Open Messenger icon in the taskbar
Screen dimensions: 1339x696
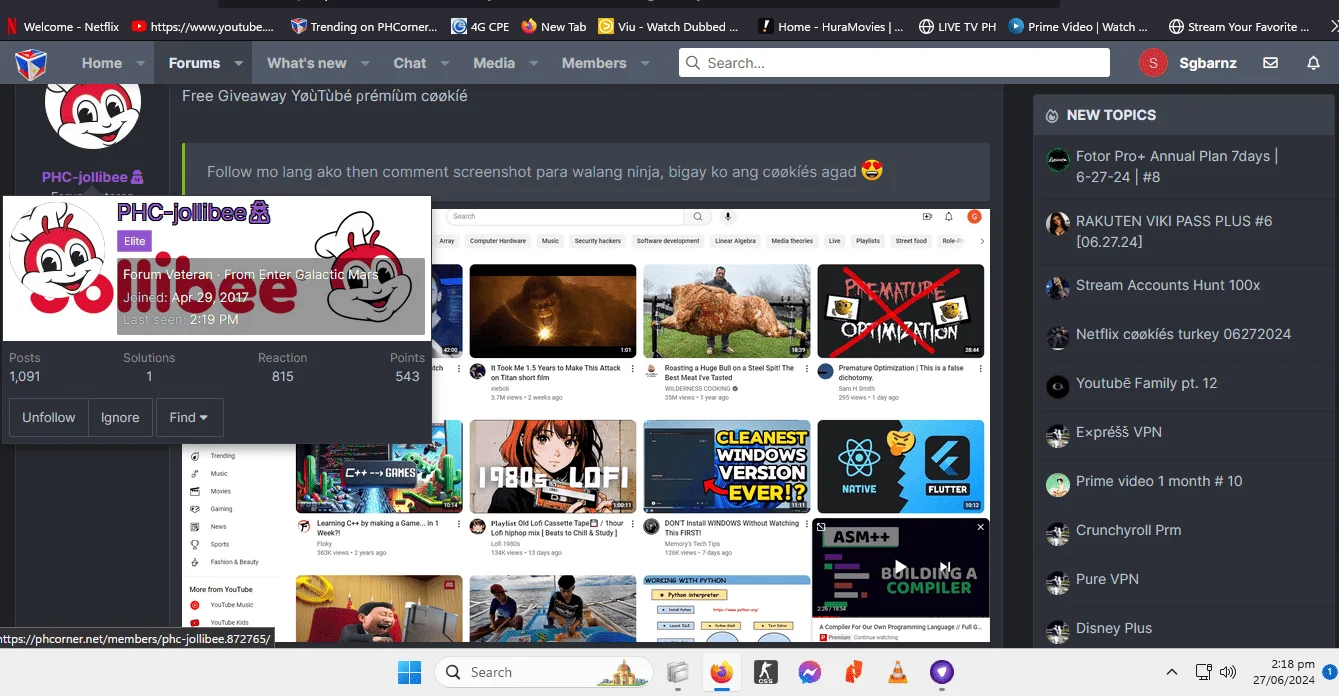coord(810,672)
